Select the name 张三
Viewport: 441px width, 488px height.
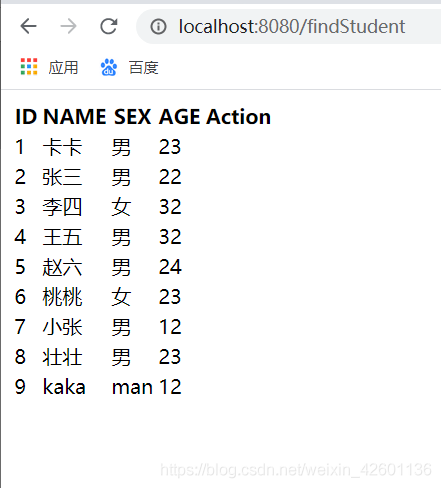pos(62,177)
